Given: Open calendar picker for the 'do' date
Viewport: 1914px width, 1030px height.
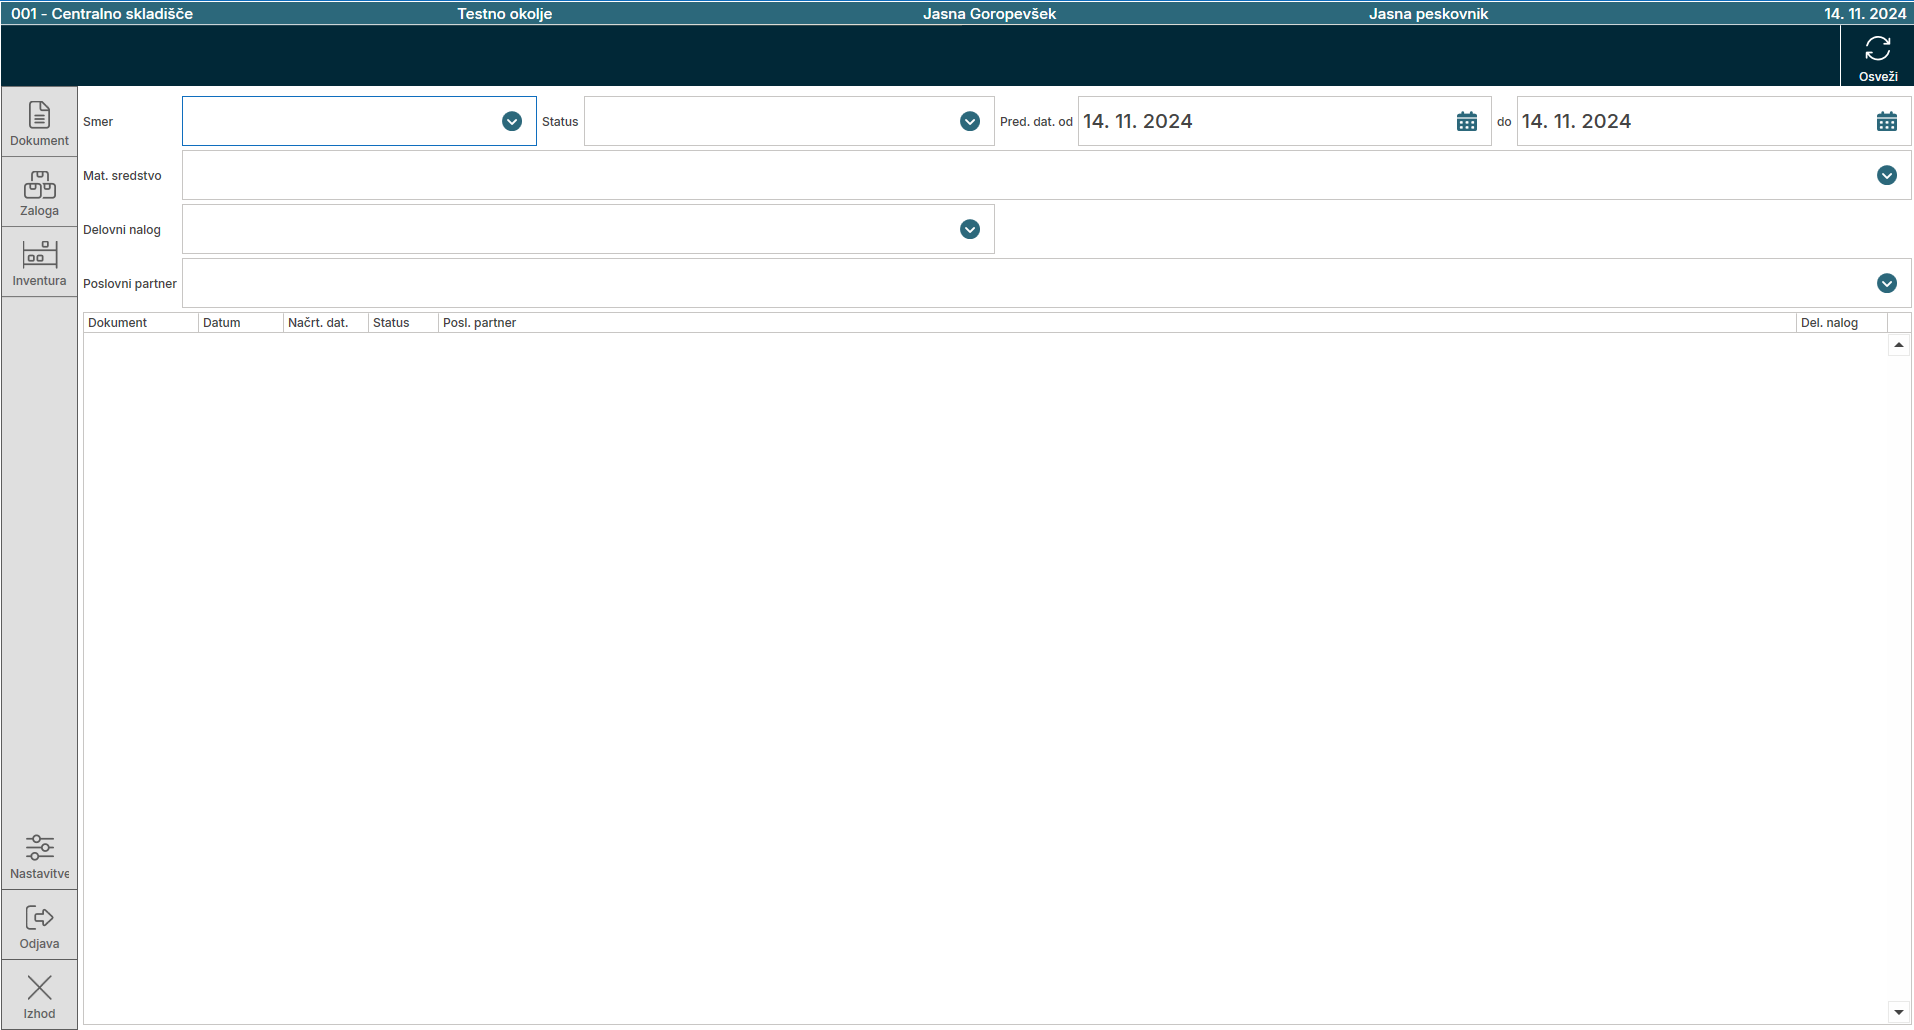Looking at the screenshot, I should pyautogui.click(x=1886, y=121).
